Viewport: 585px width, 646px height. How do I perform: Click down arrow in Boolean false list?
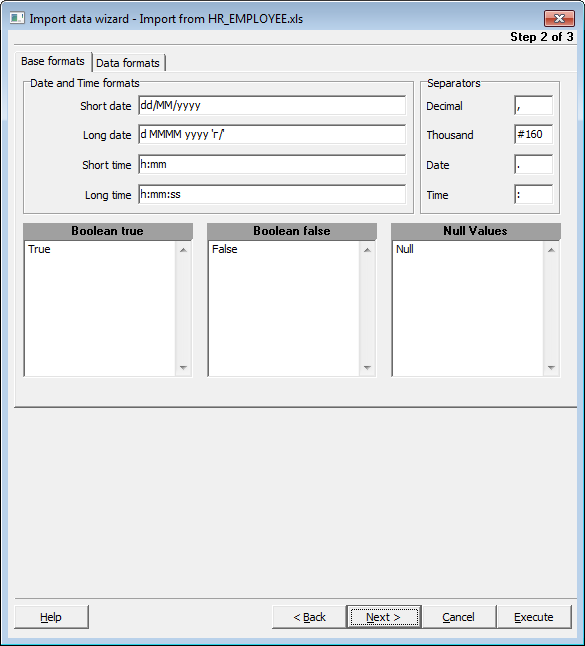coord(367,367)
